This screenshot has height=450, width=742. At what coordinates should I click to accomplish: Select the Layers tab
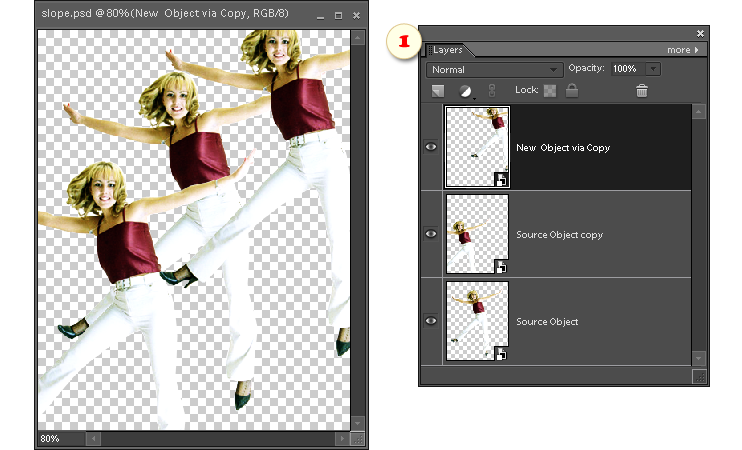pos(447,50)
